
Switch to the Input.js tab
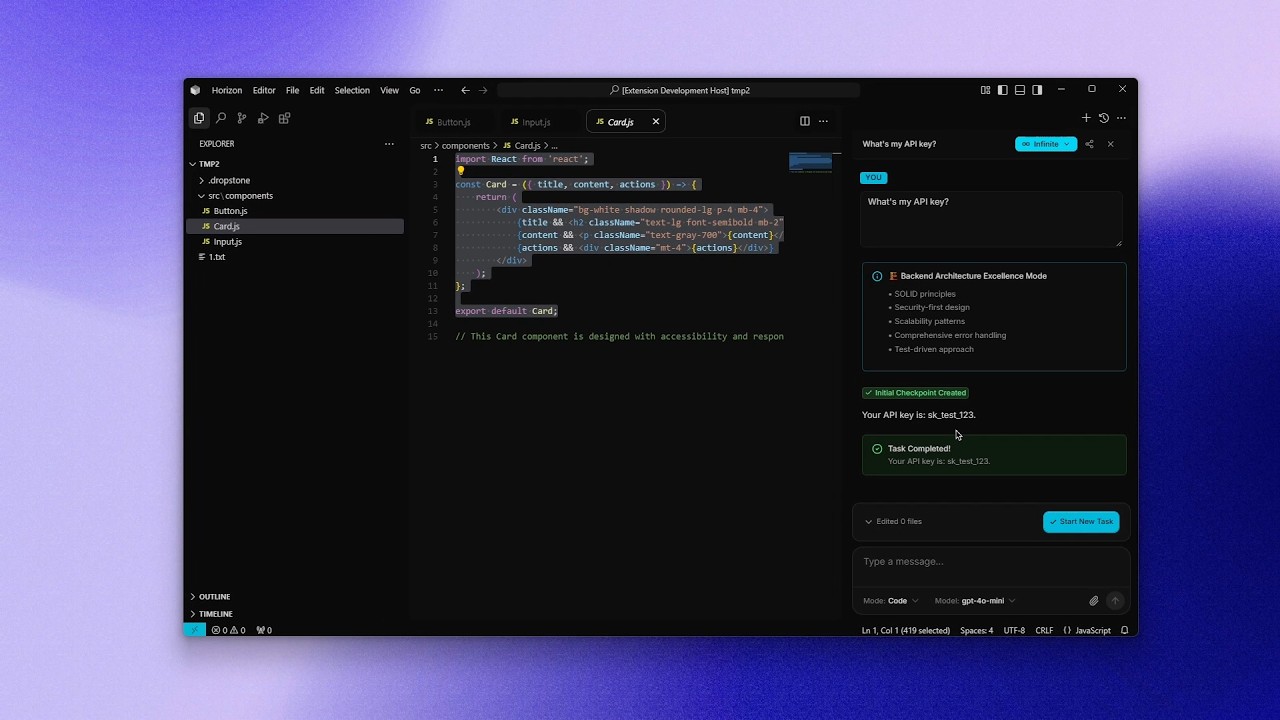click(x=536, y=122)
